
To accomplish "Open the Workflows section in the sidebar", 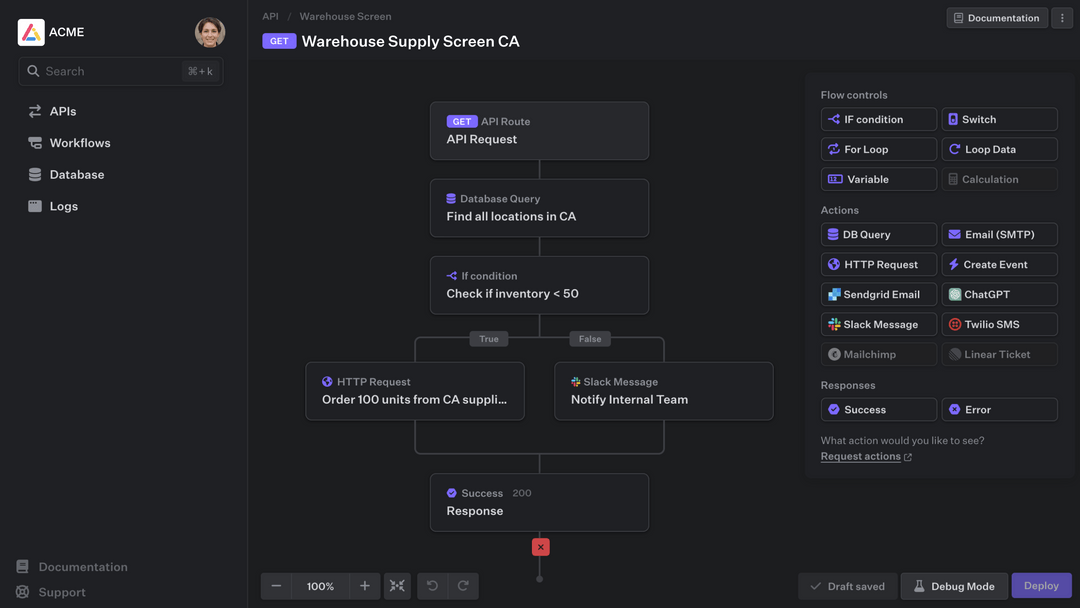I will (x=78, y=142).
